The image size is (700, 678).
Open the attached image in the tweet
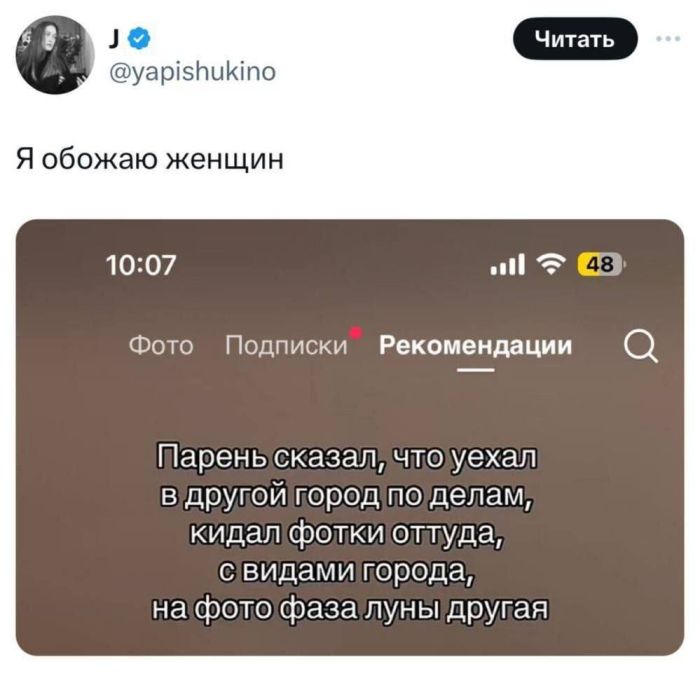tap(350, 437)
